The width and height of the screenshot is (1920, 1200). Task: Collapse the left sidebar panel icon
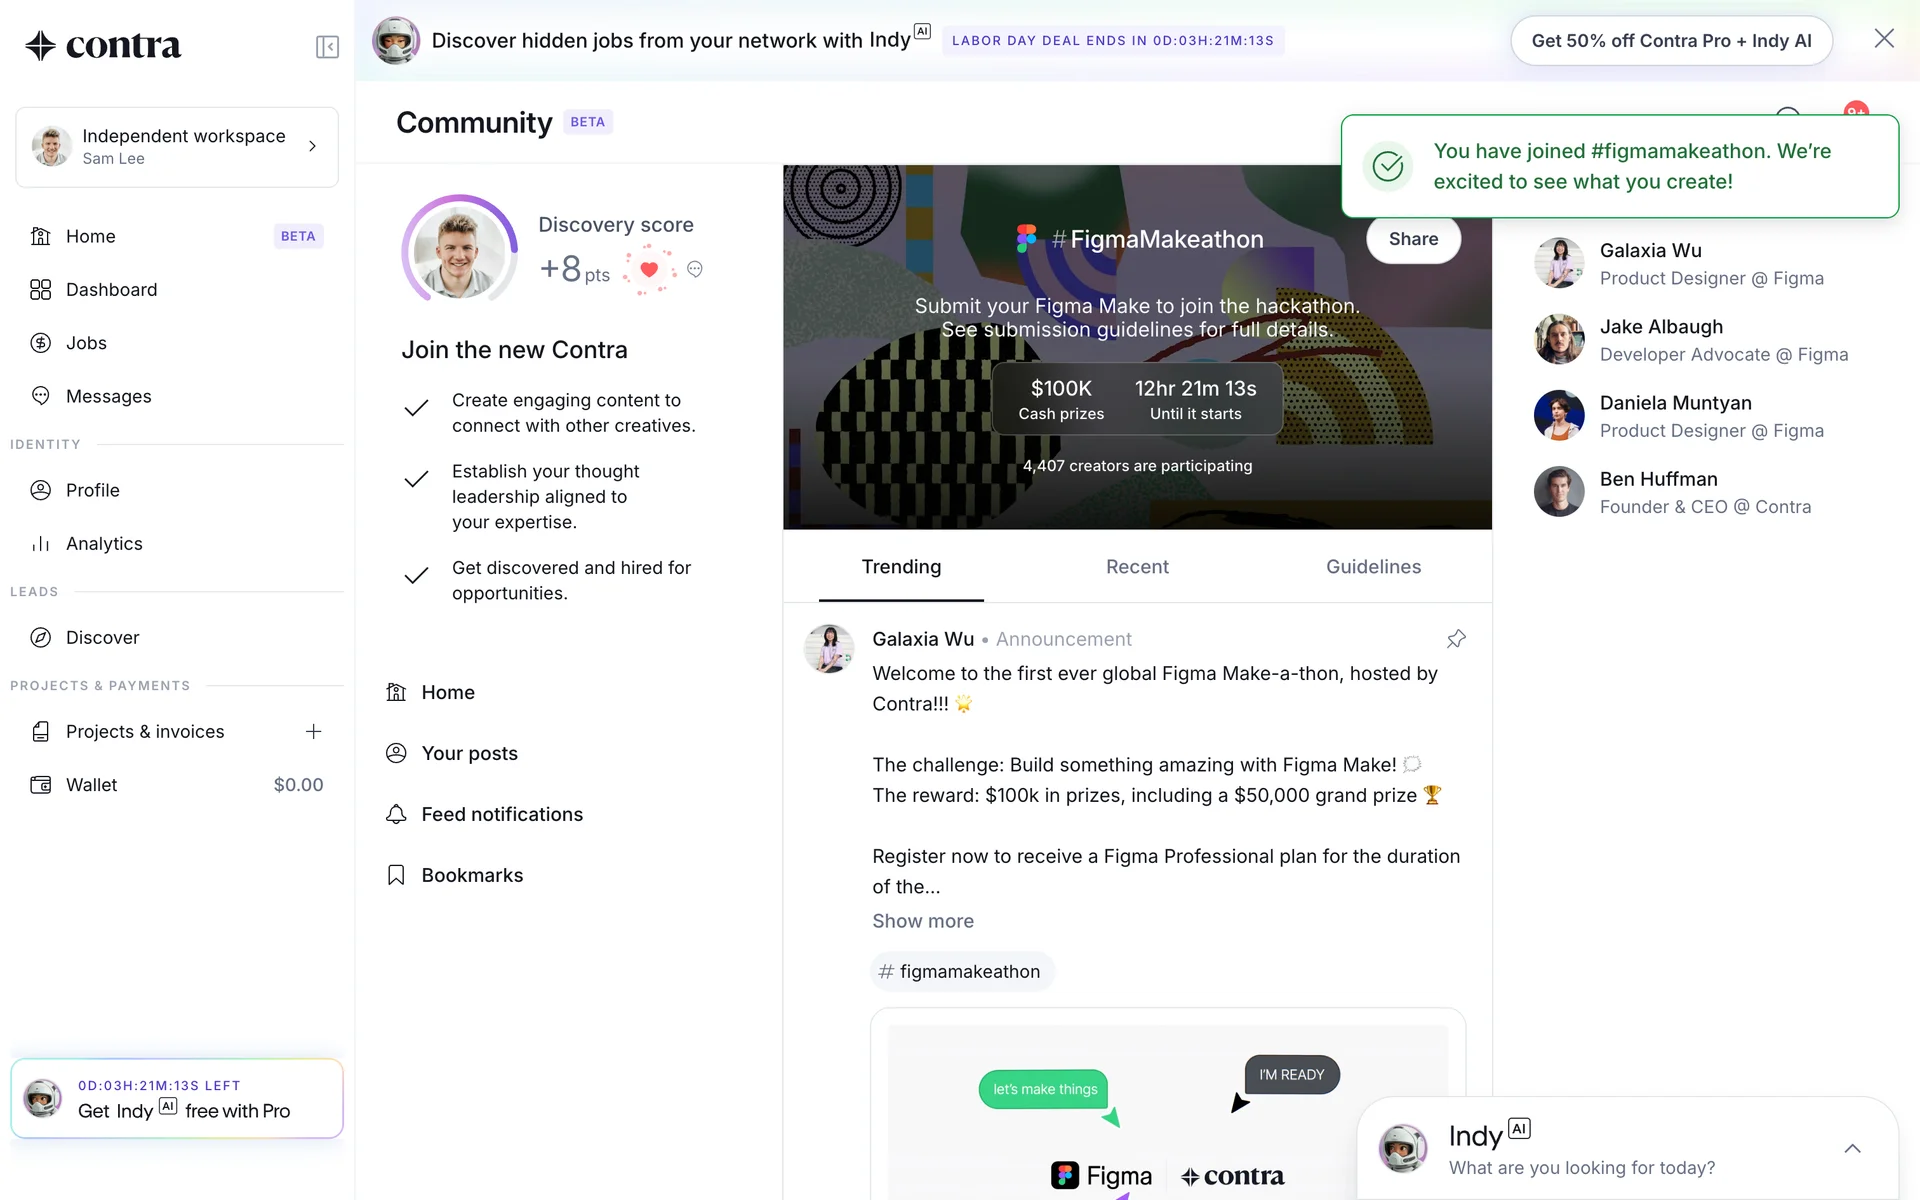click(x=327, y=47)
